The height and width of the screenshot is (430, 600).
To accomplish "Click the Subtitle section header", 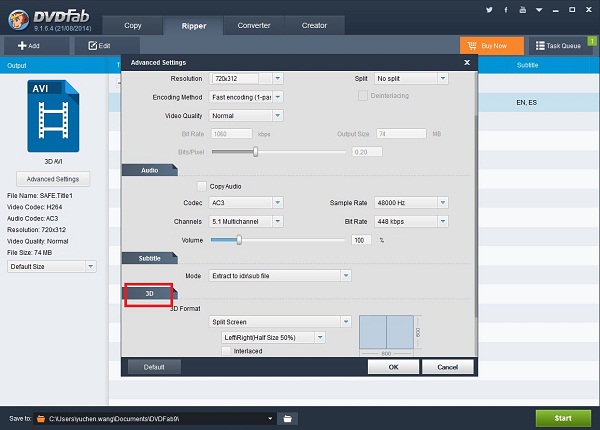I will (150, 258).
